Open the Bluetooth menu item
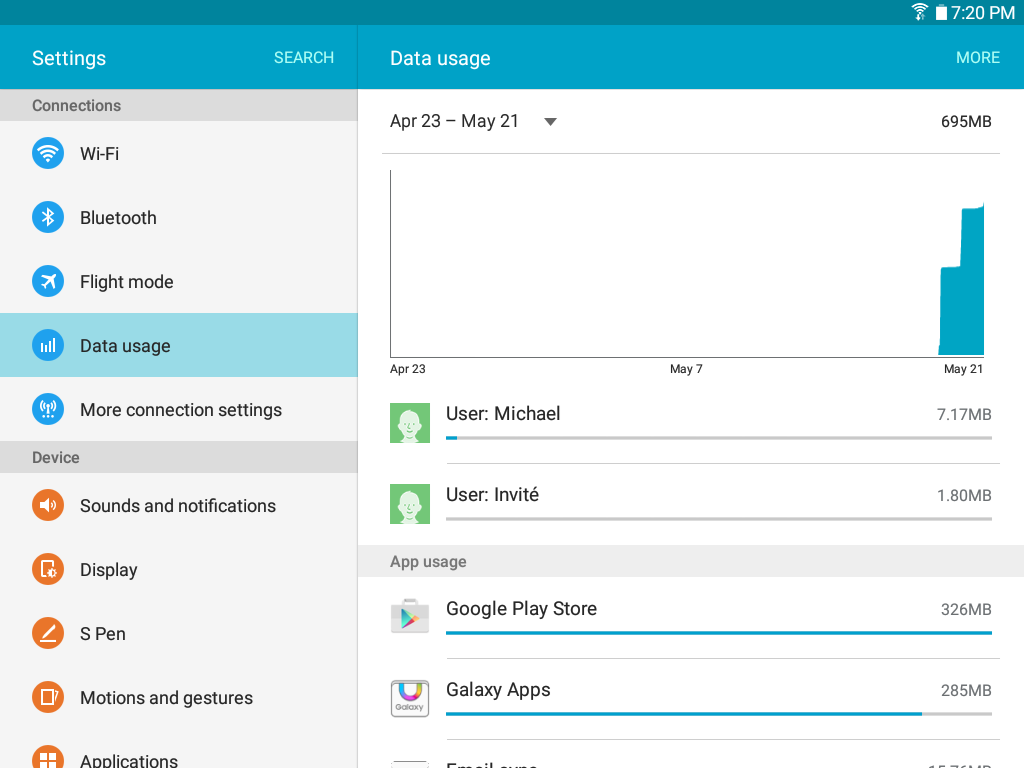This screenshot has height=768, width=1024. coord(179,217)
